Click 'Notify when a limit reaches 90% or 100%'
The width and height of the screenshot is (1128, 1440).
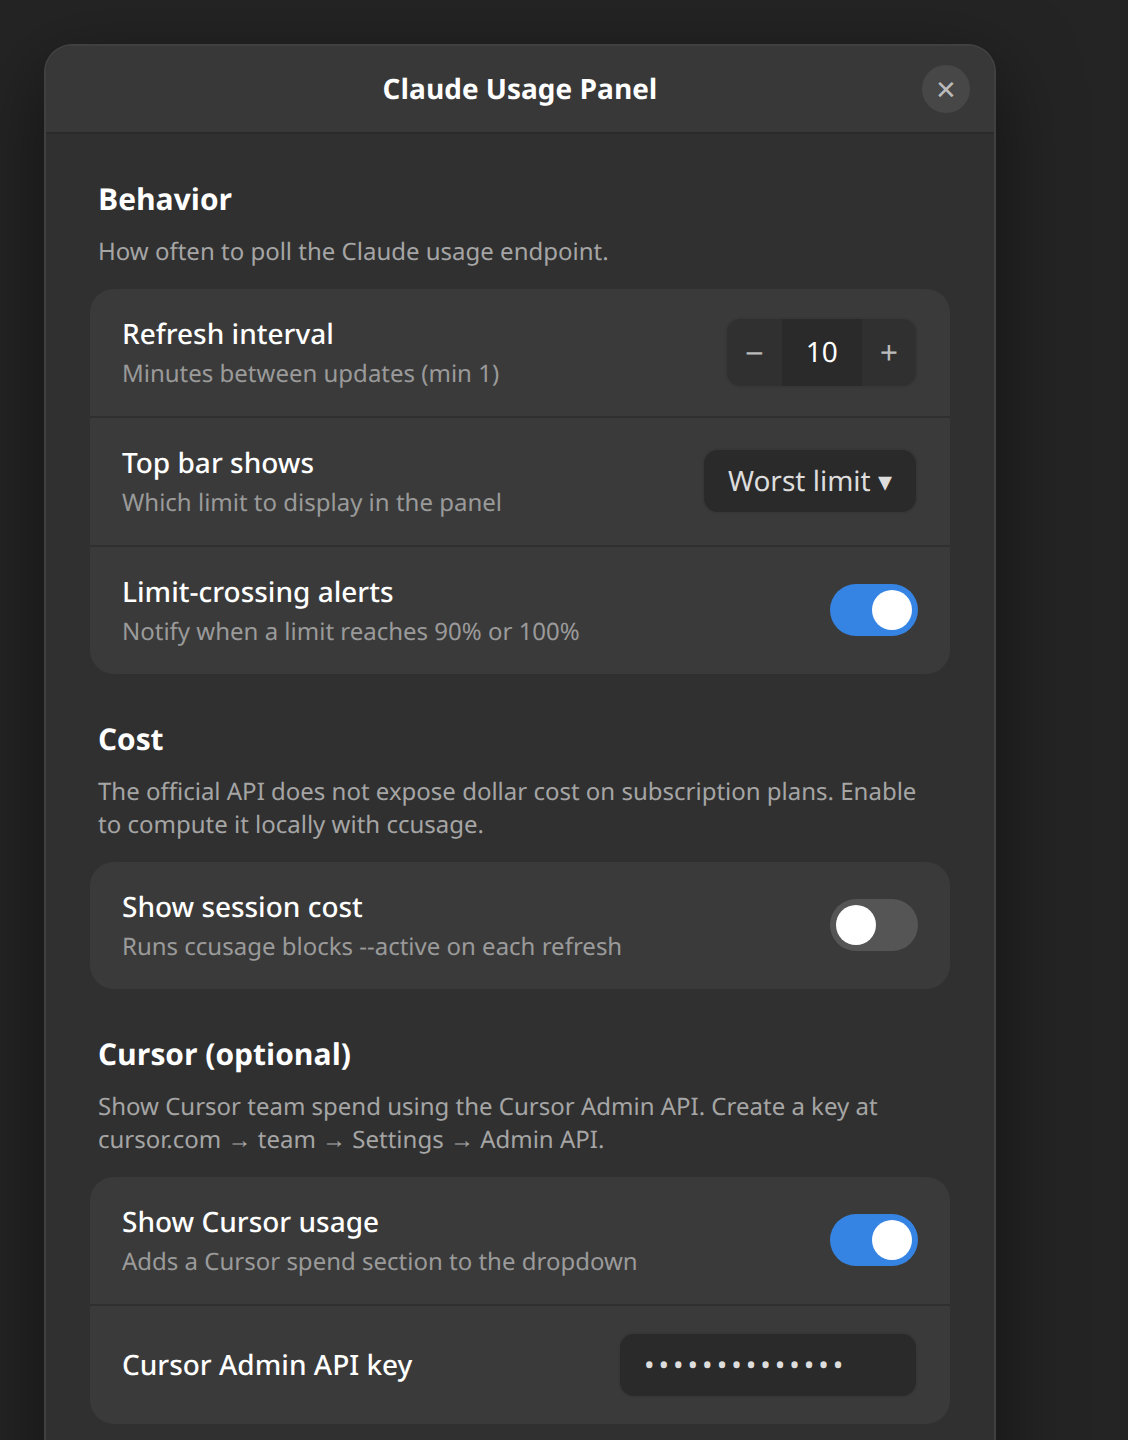click(351, 632)
